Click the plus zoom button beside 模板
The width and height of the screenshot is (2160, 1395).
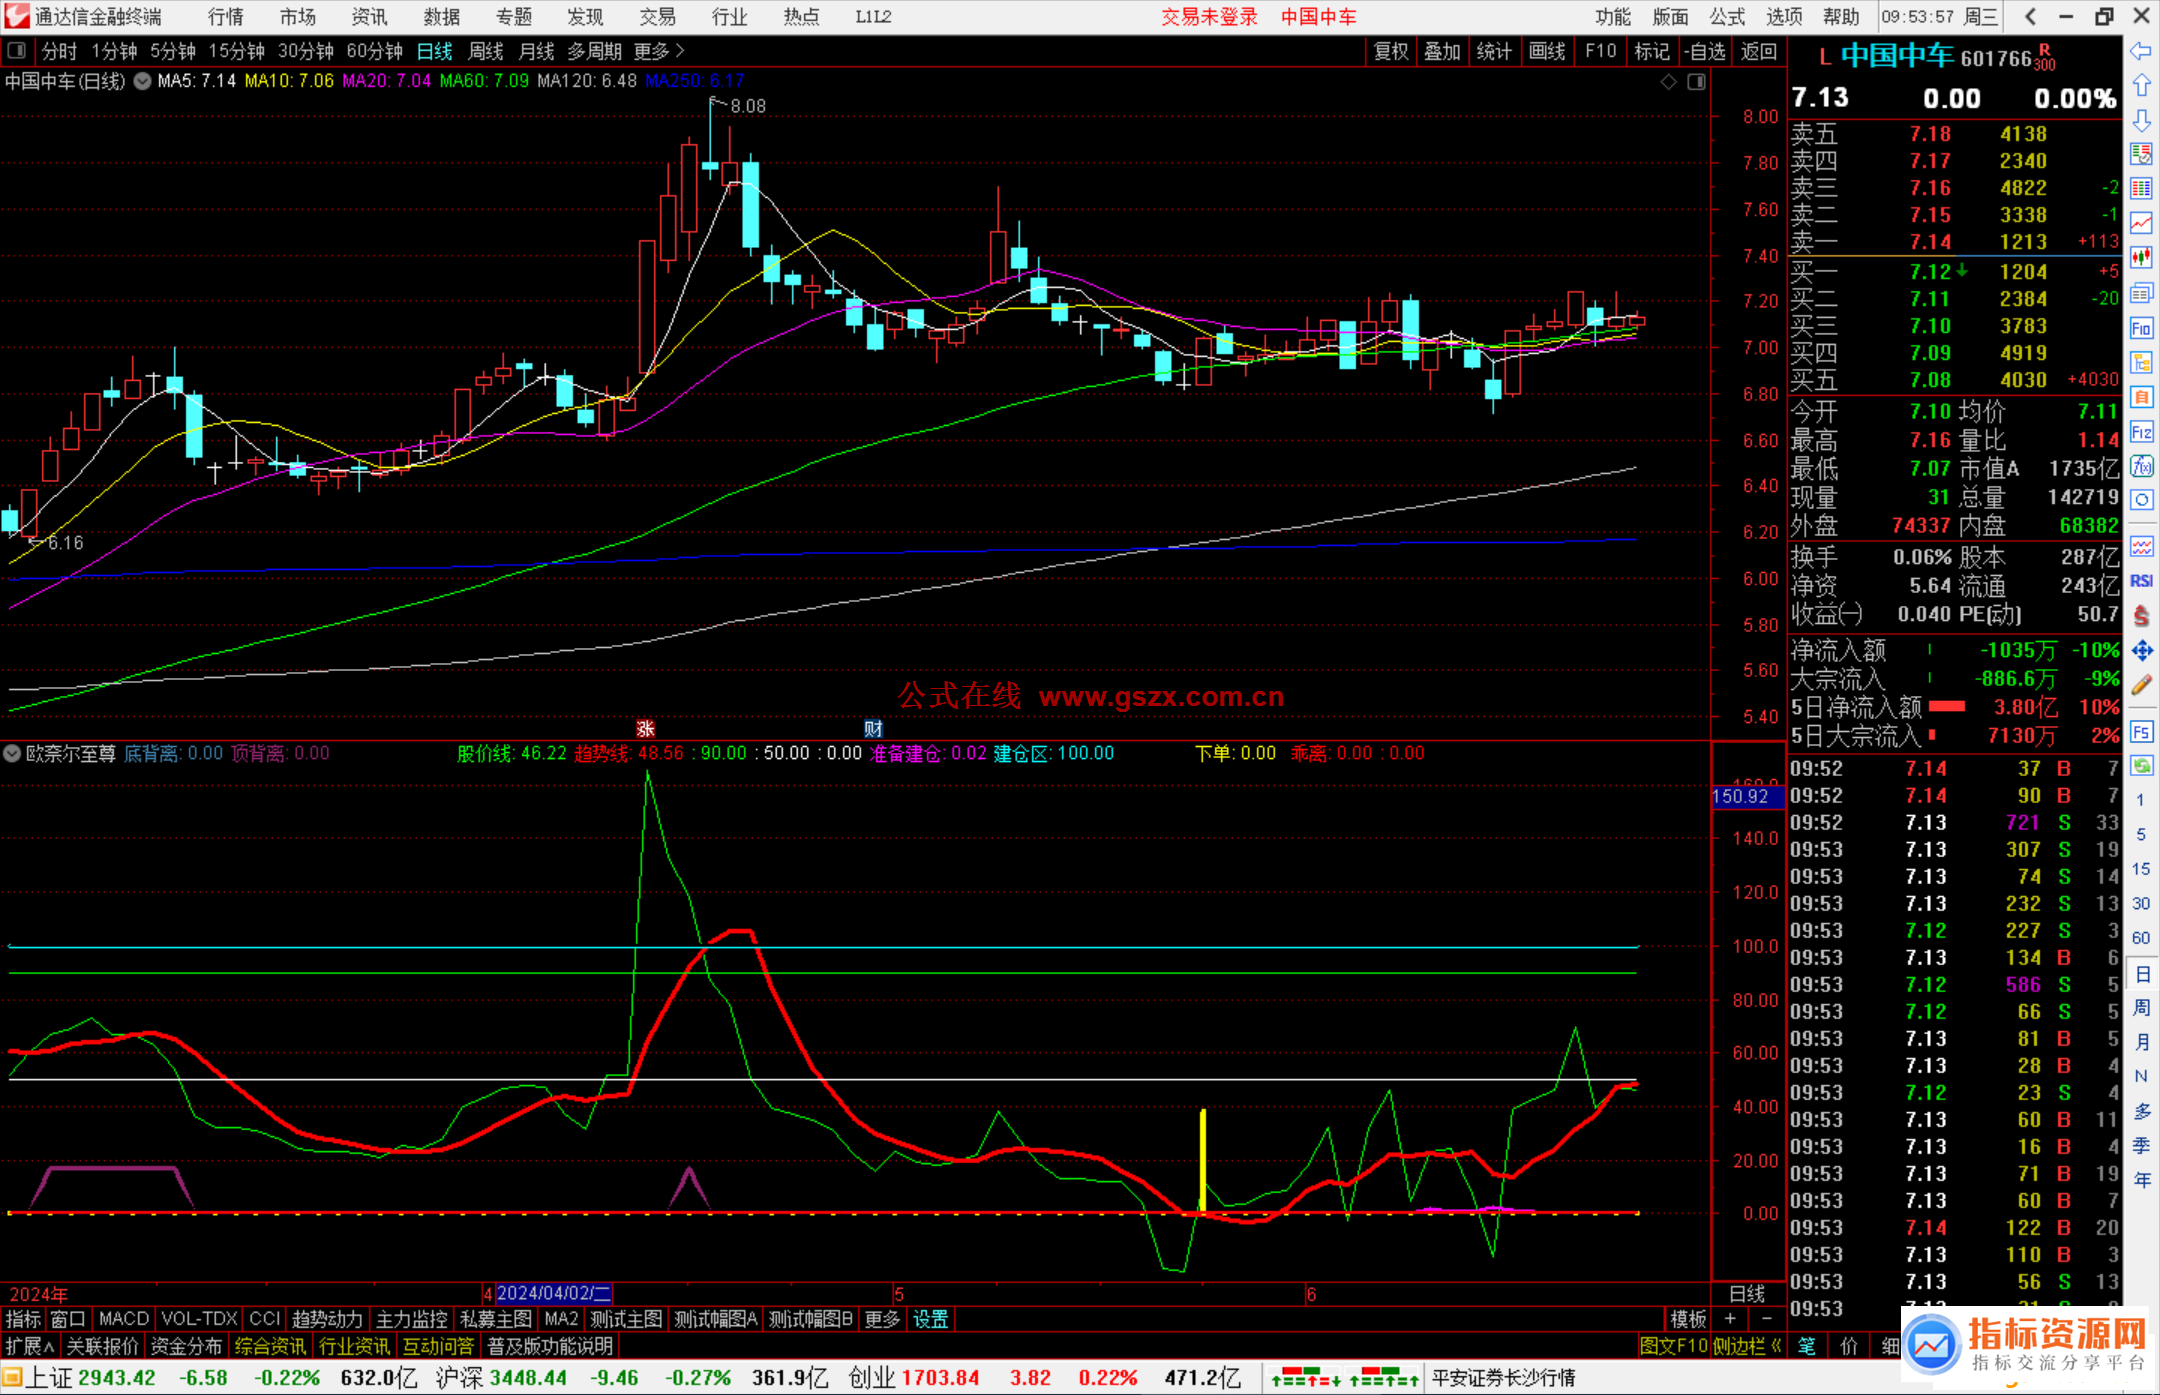(x=1730, y=1319)
